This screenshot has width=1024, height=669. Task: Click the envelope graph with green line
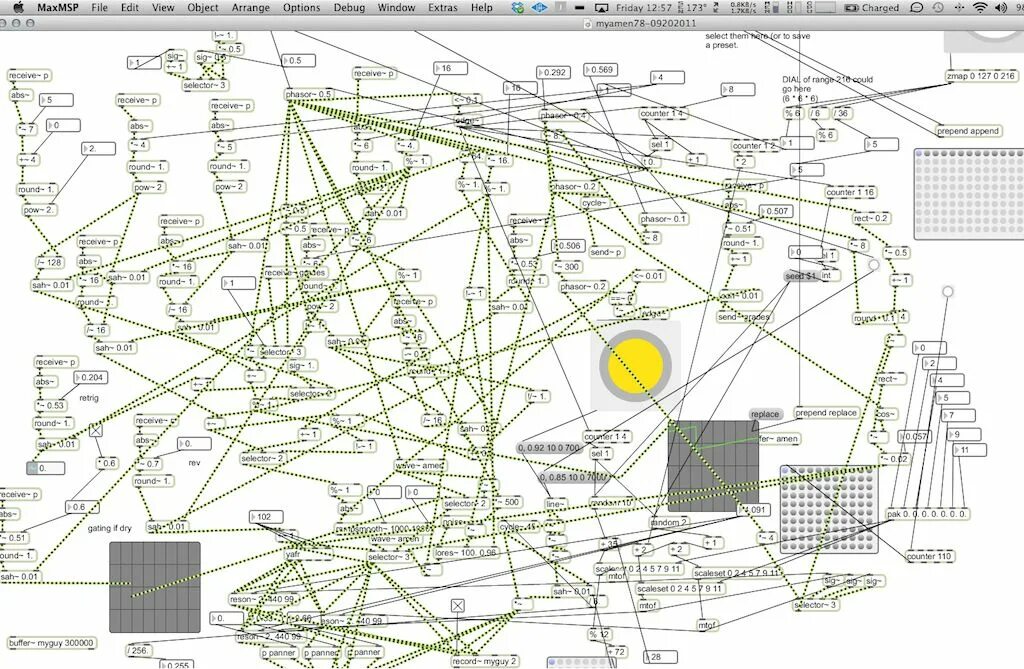tap(713, 466)
